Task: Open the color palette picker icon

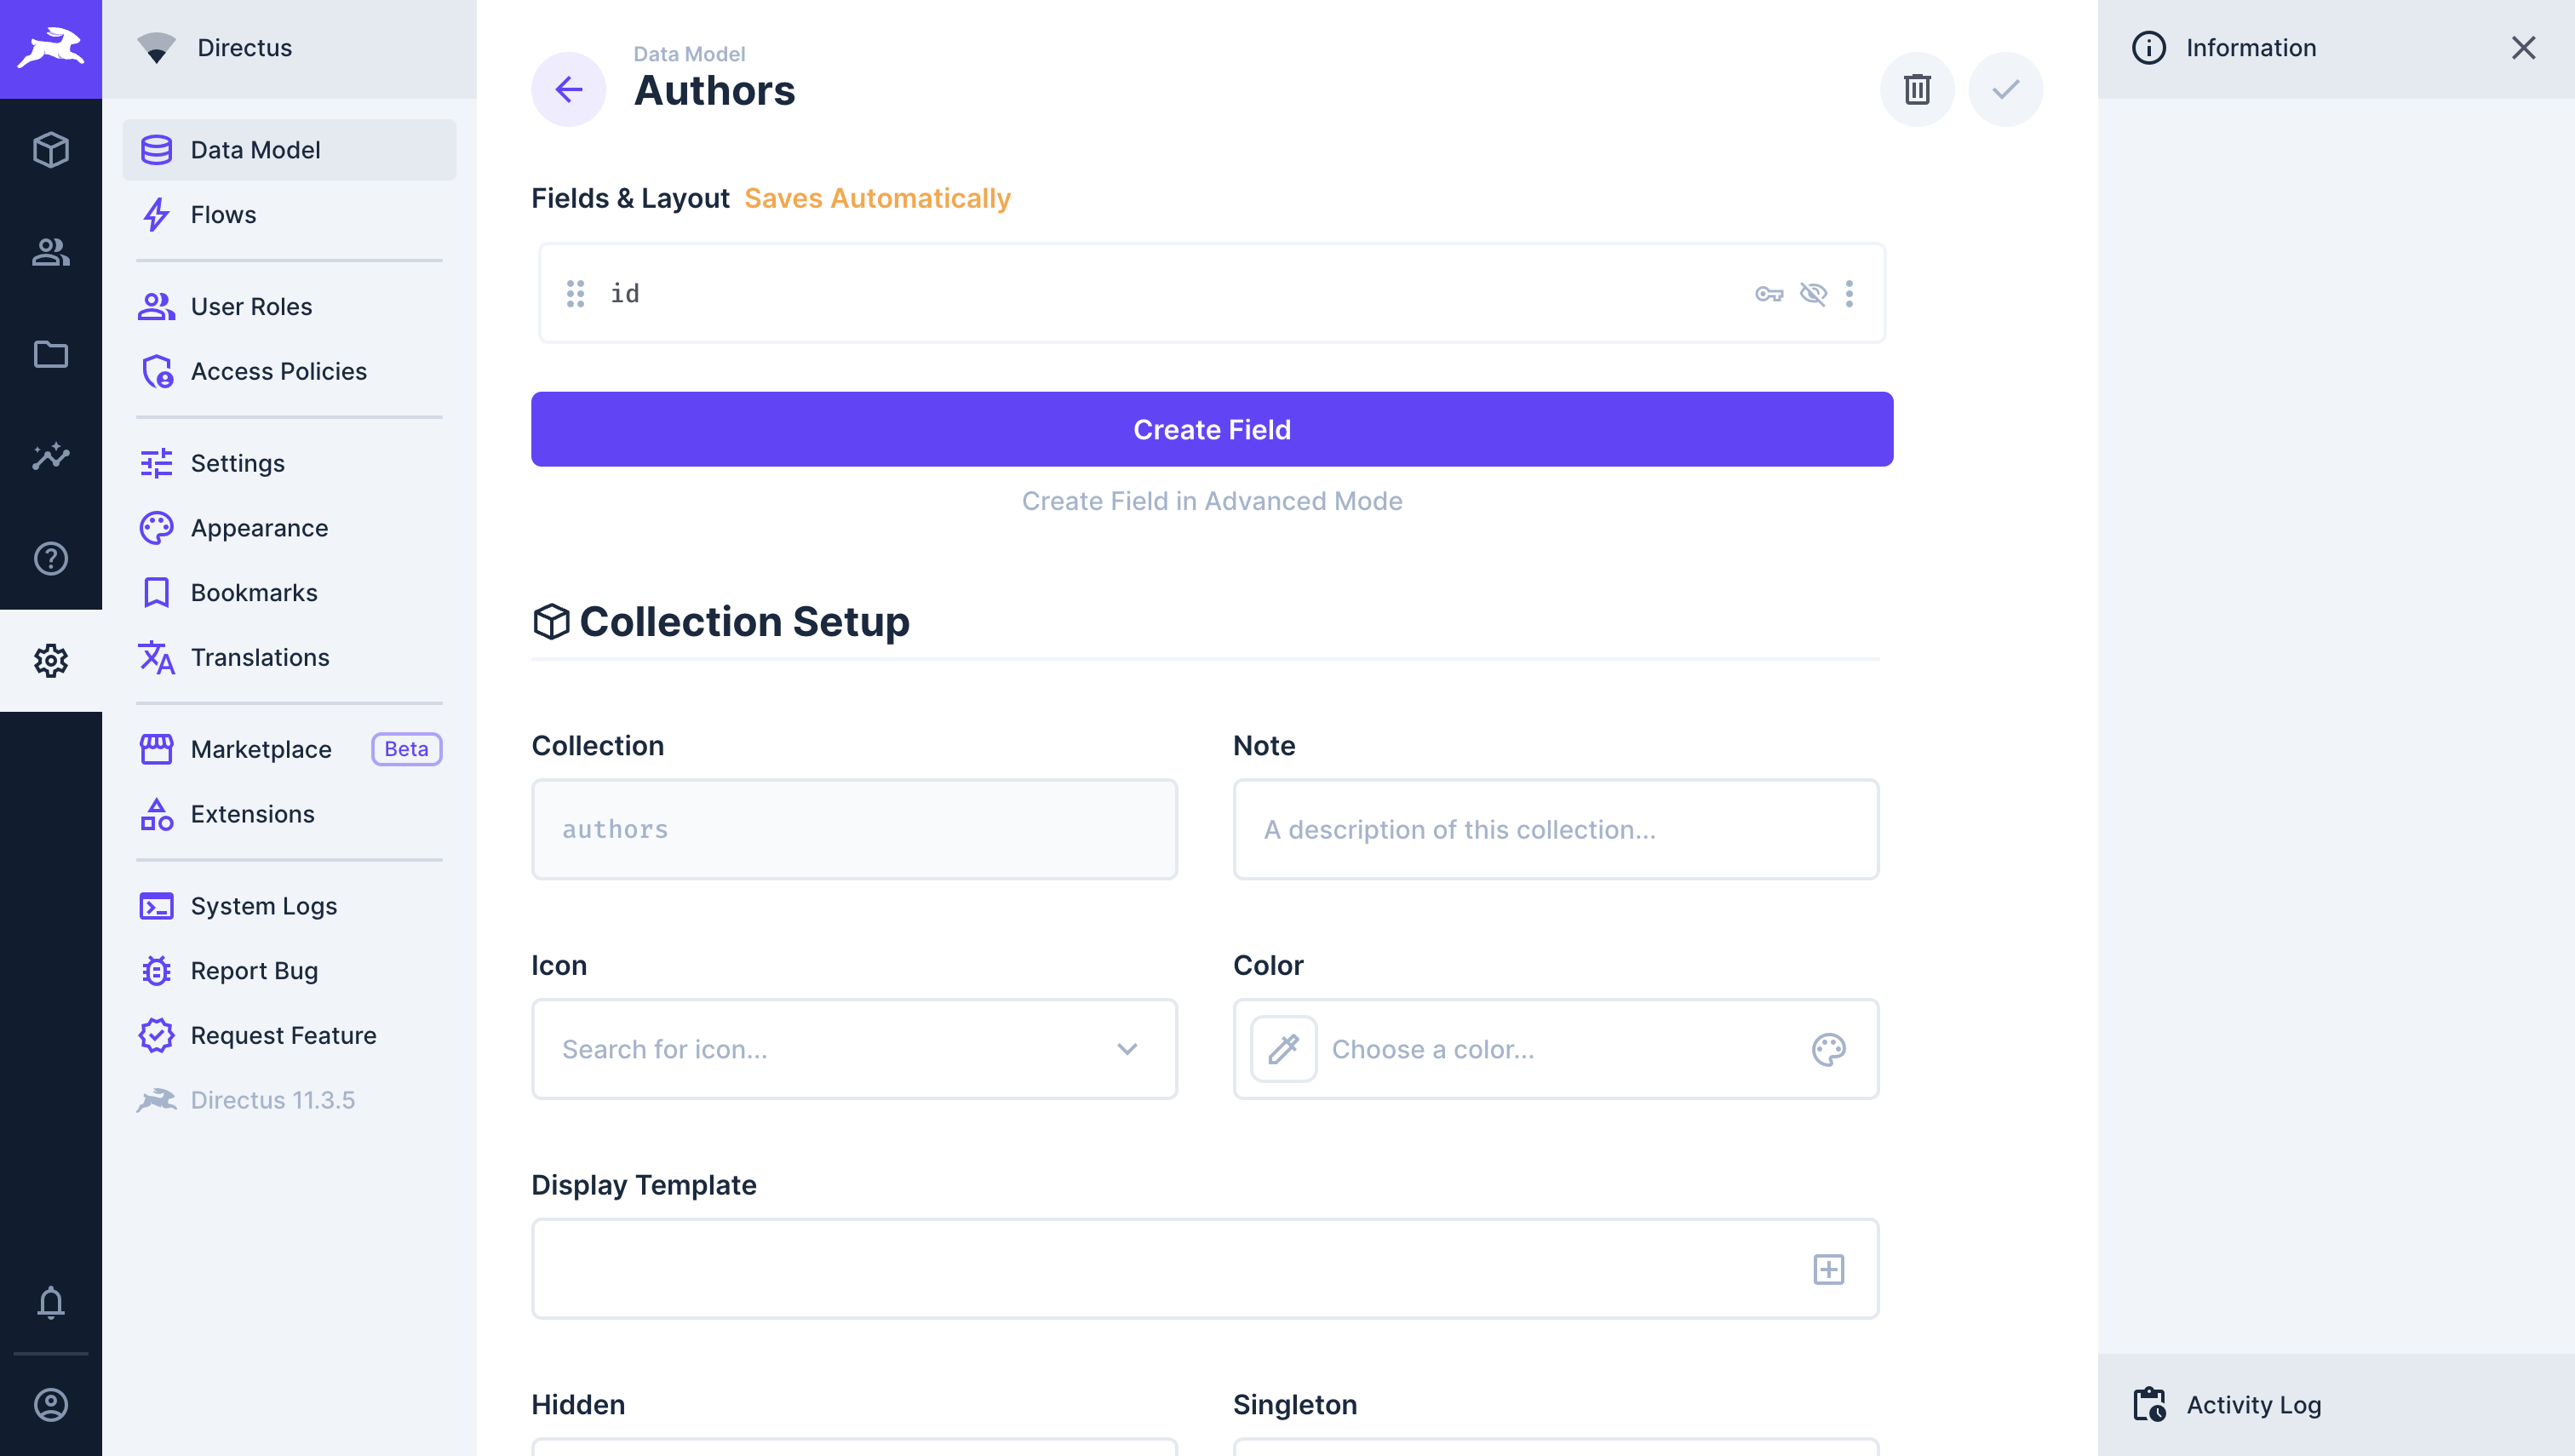Action: 1828,1049
